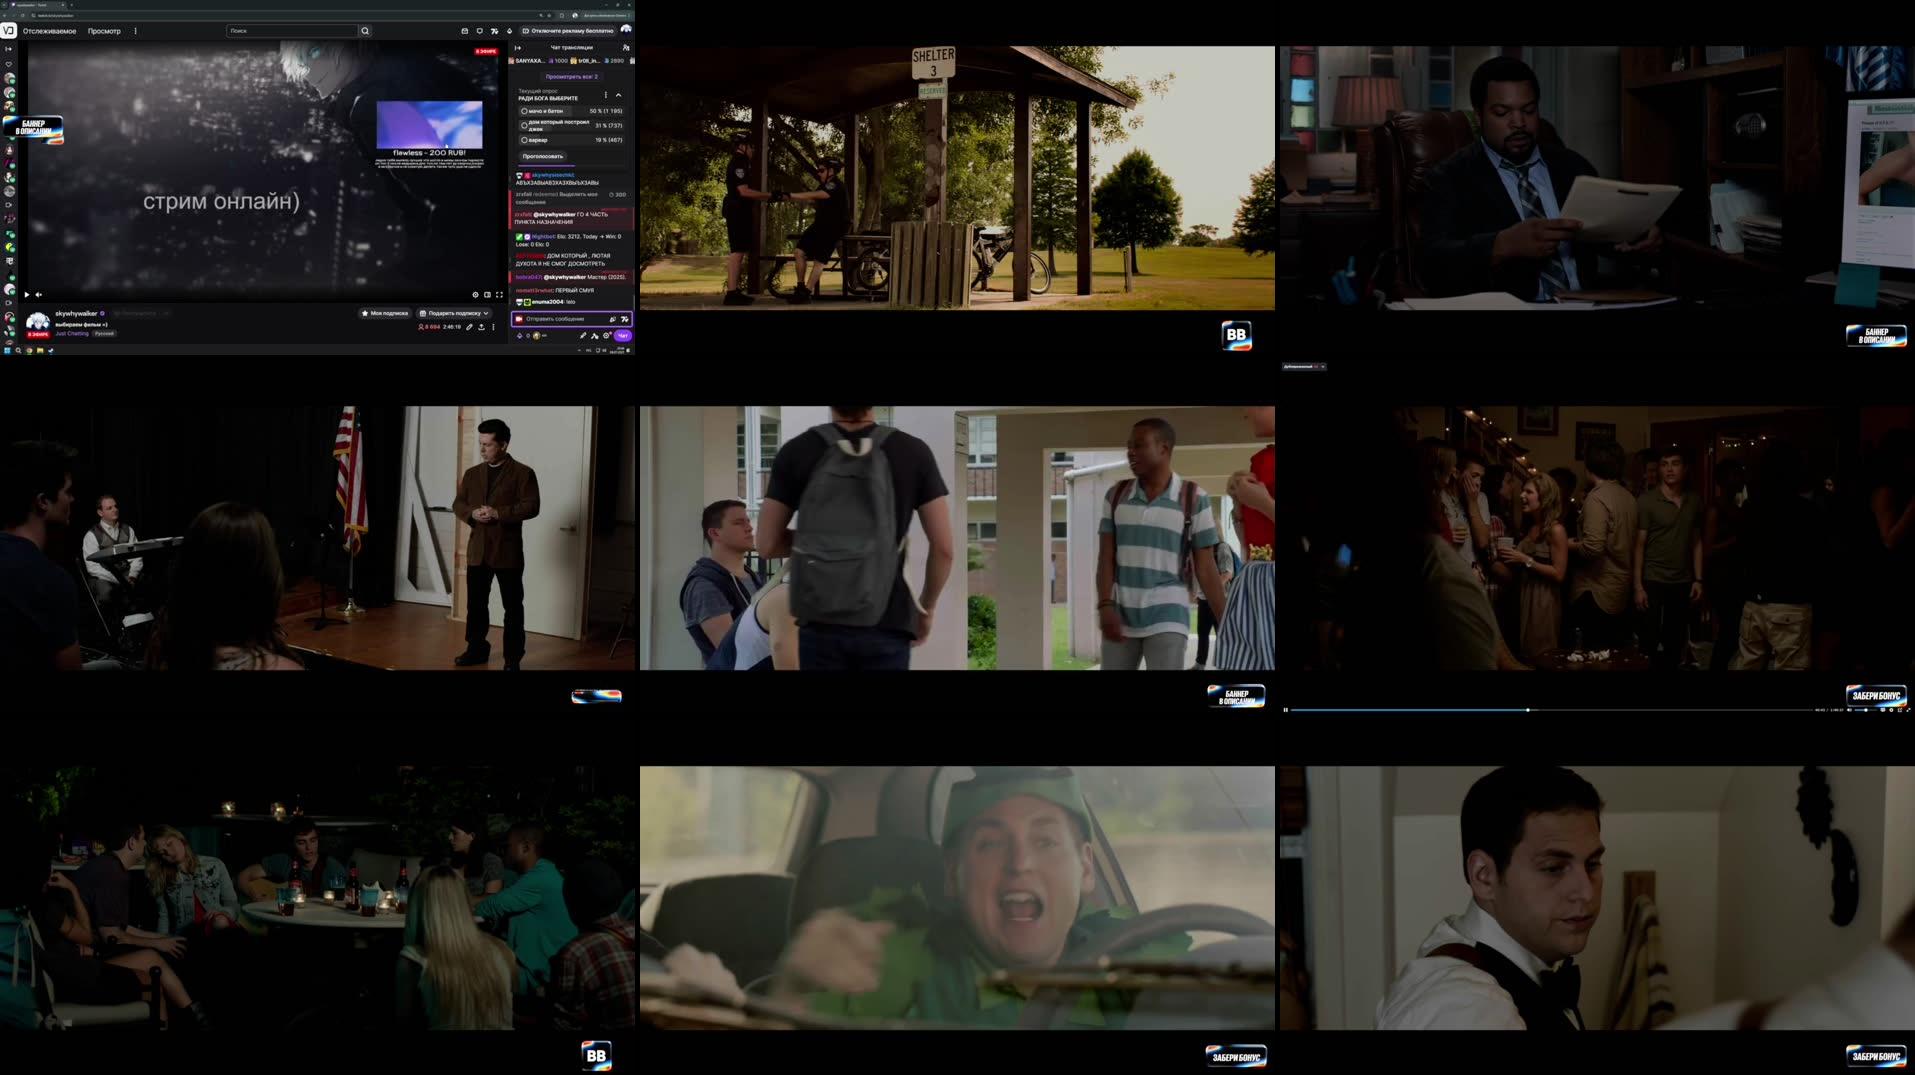Image resolution: width=1915 pixels, height=1075 pixels.
Task: Share the stream with the upload icon
Action: point(481,327)
